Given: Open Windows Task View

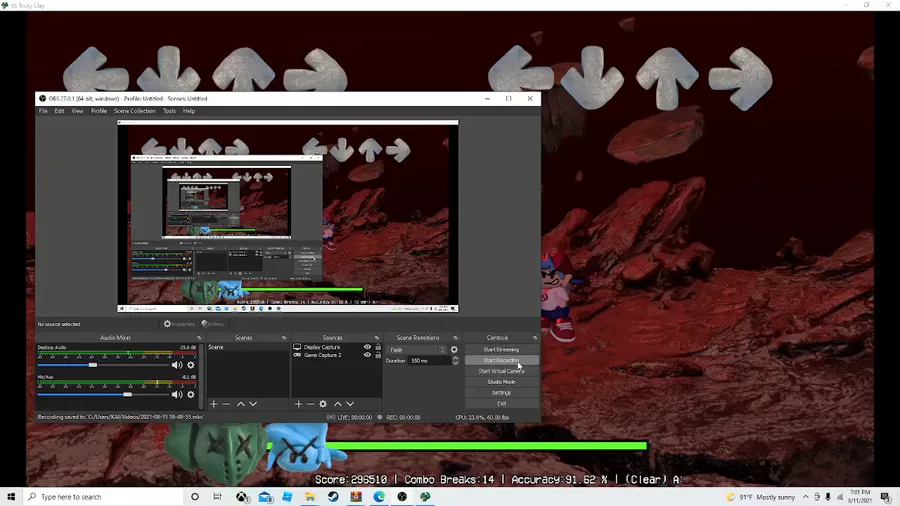Looking at the screenshot, I should (217, 497).
